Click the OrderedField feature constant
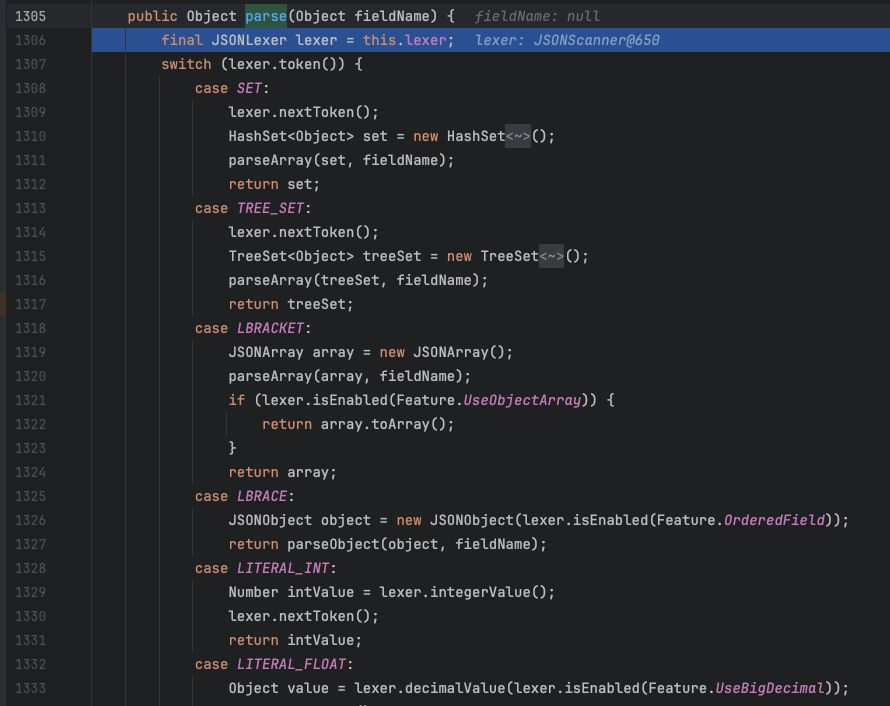 774,520
